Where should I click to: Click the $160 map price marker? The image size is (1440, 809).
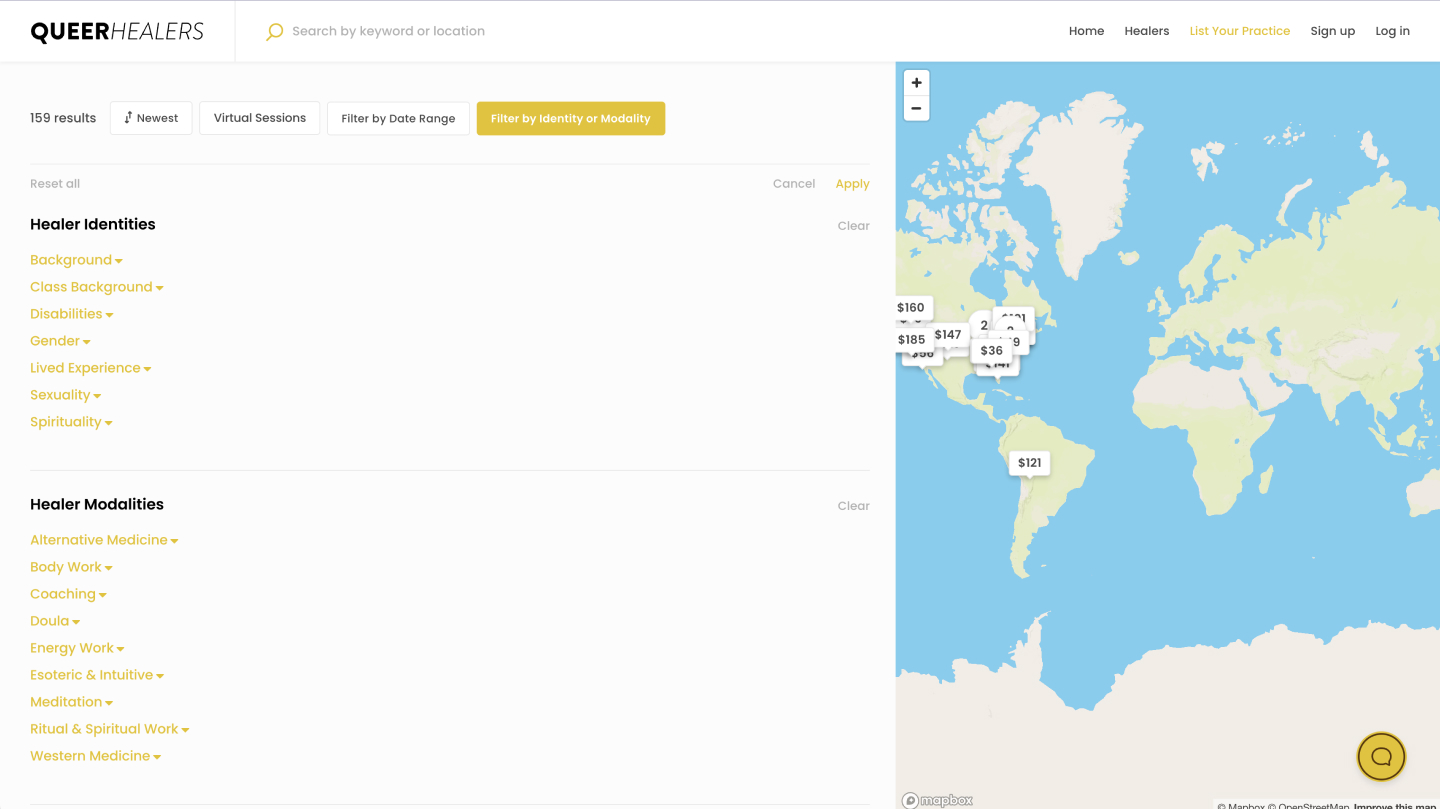pyautogui.click(x=910, y=308)
